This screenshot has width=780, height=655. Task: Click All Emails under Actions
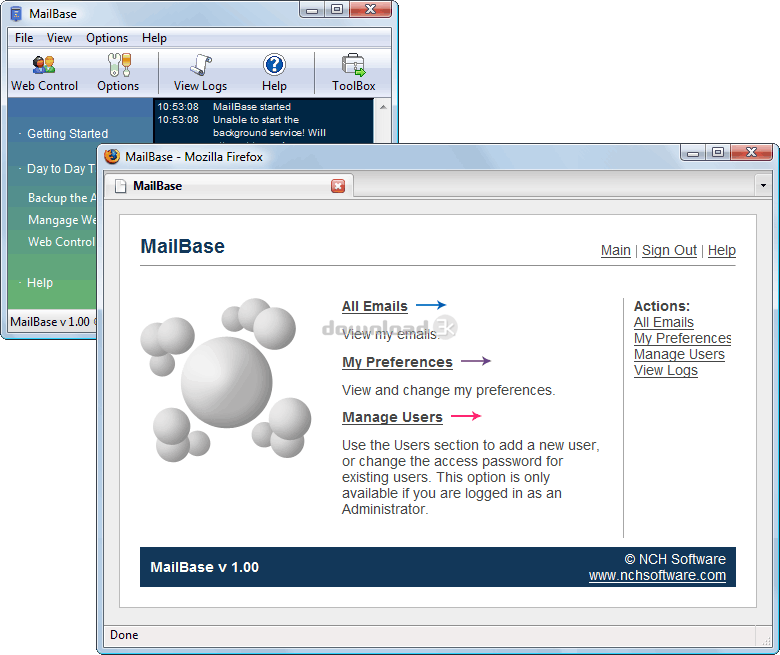664,322
